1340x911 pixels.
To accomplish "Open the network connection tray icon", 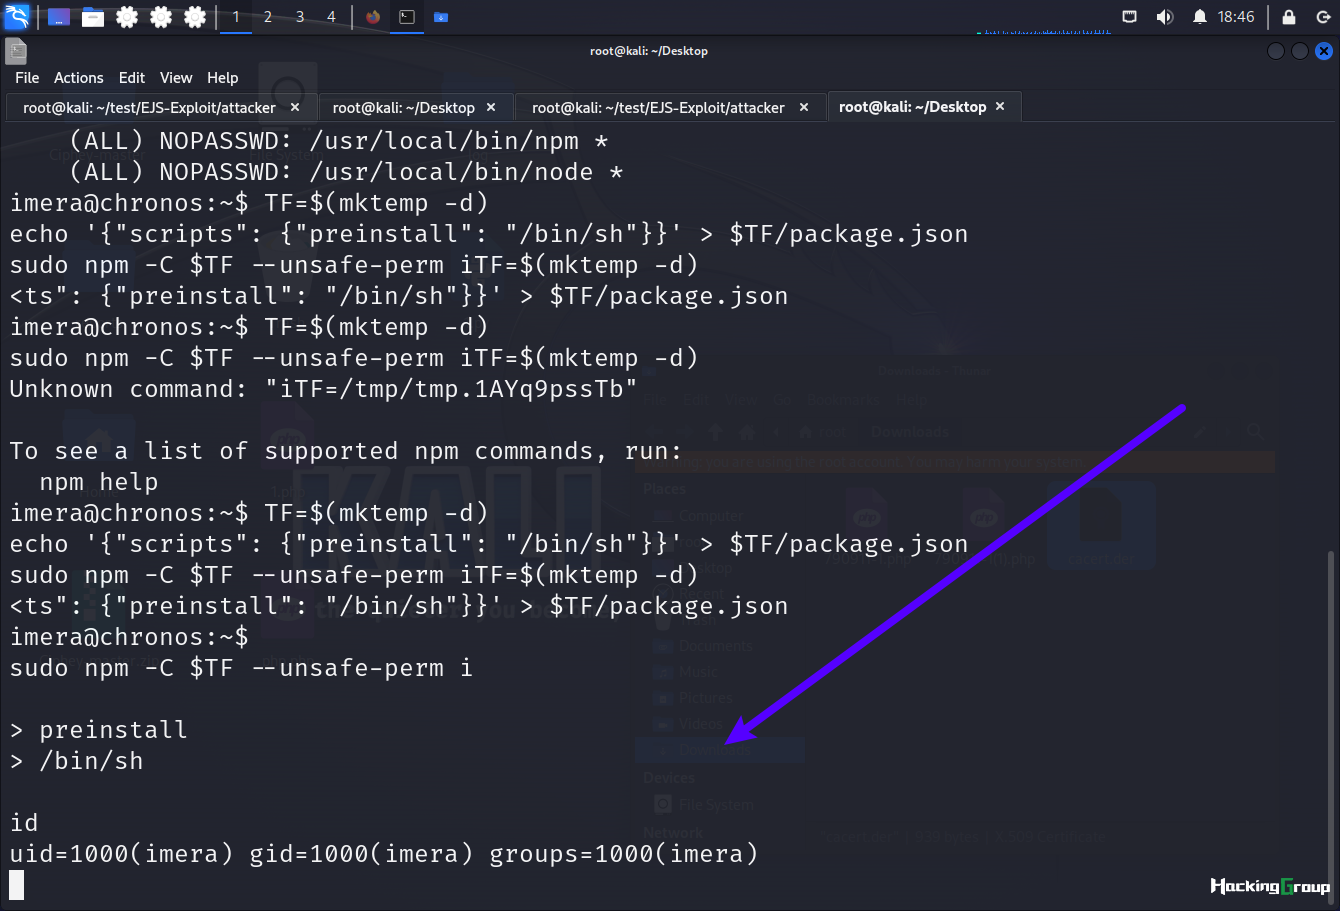I will (x=1130, y=17).
